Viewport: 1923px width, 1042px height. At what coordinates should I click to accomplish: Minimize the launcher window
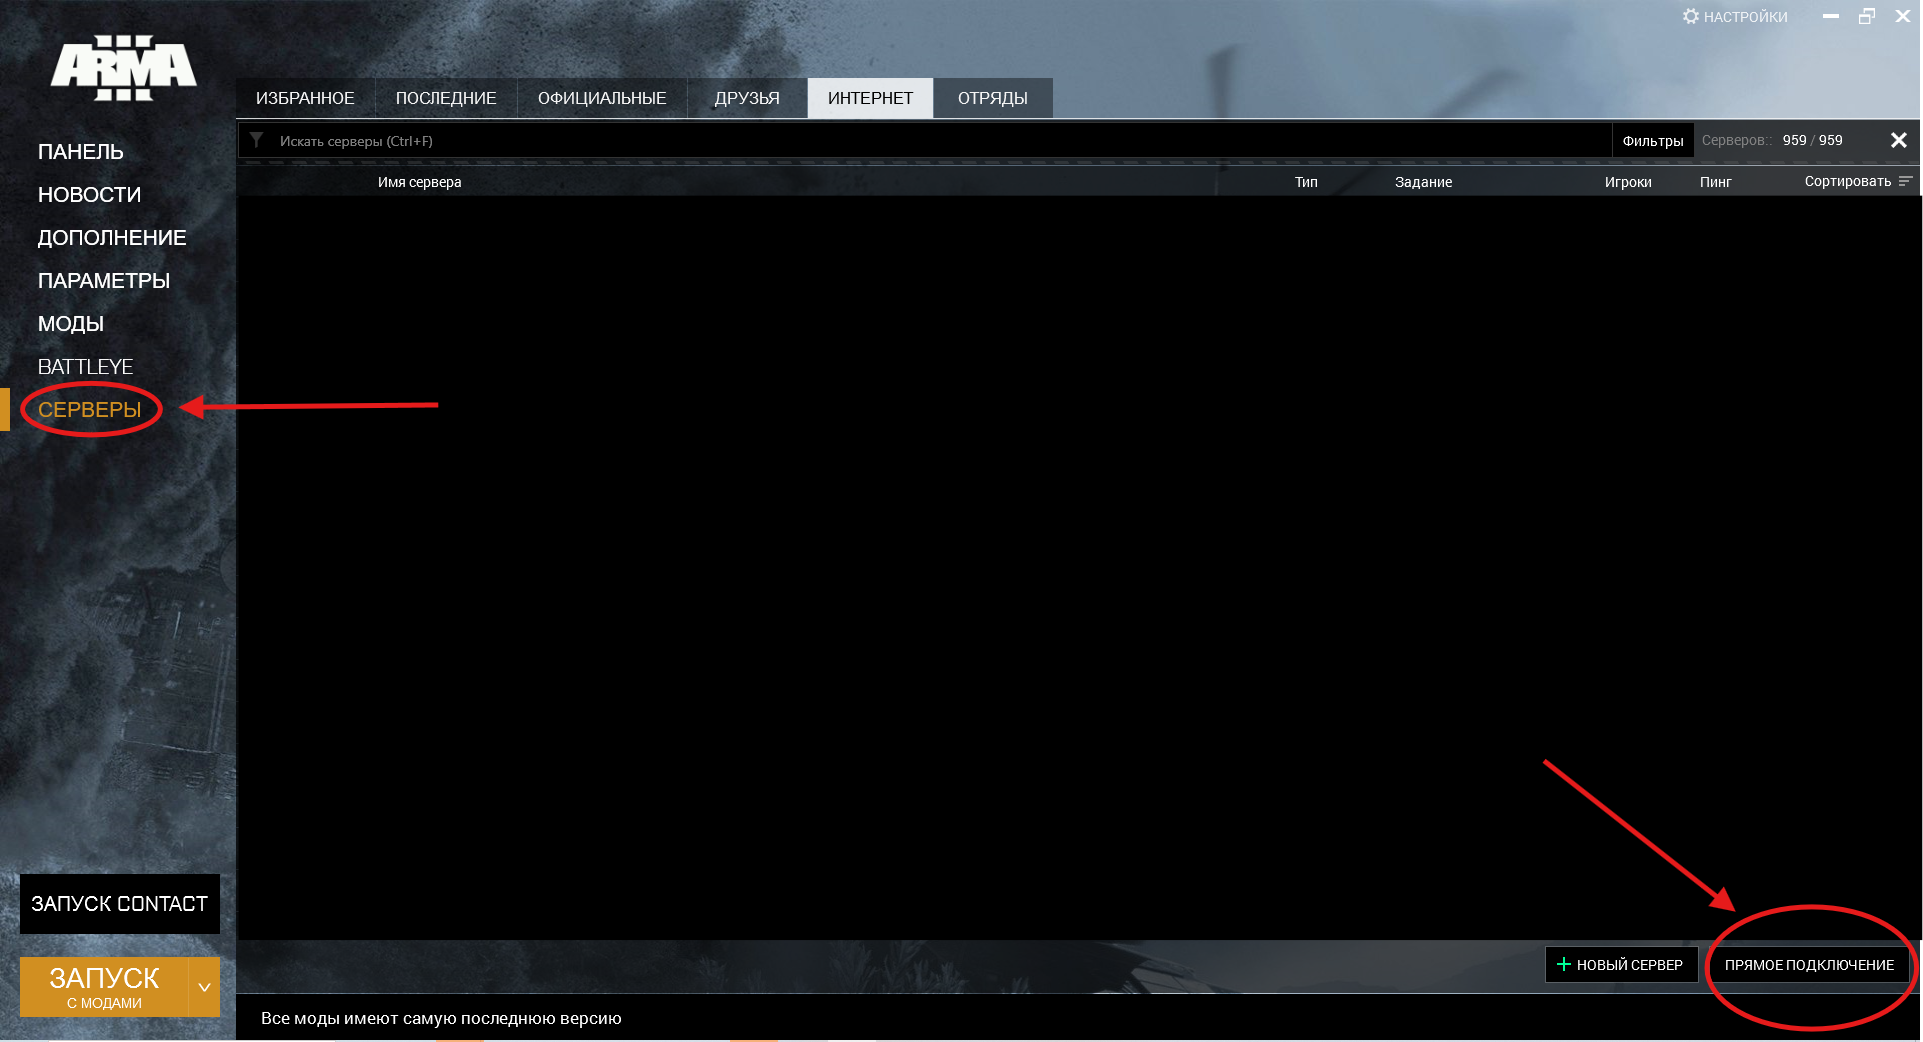1831,17
